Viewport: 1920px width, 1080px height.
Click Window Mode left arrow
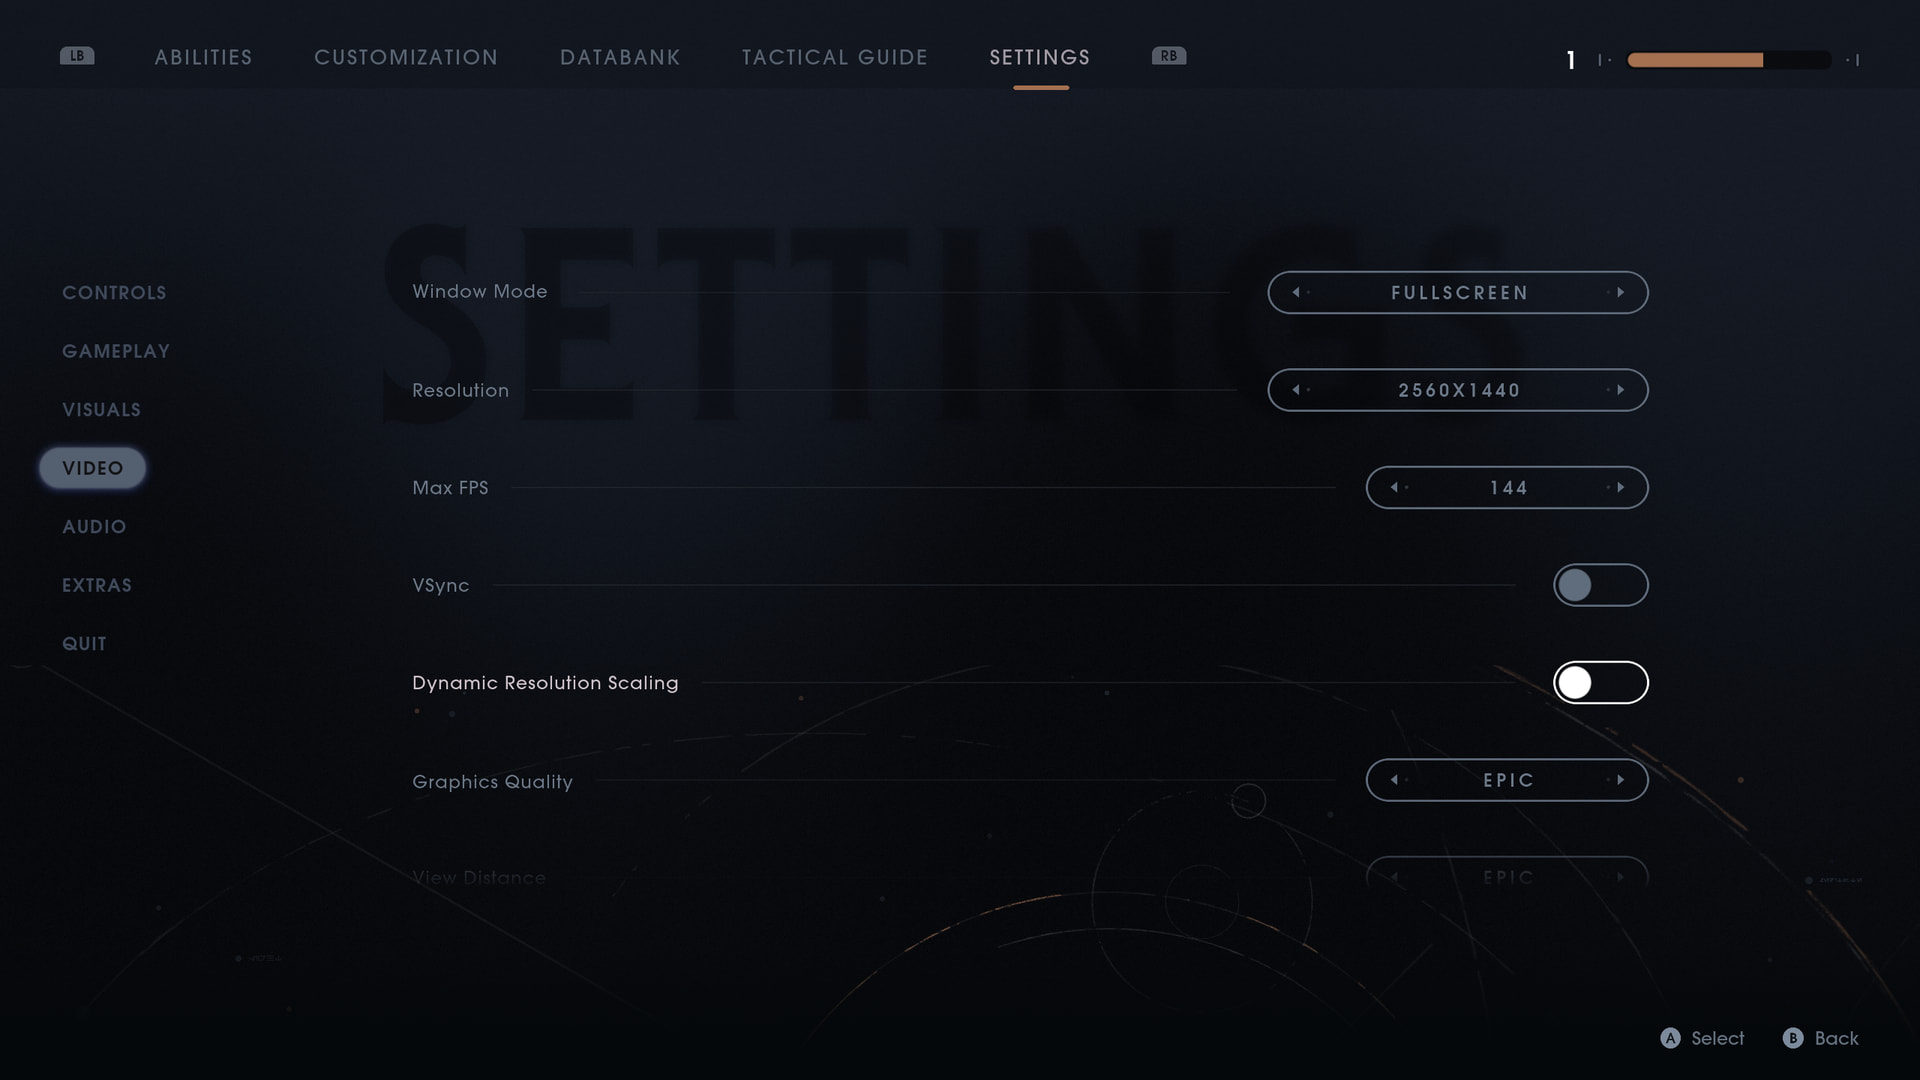[1296, 292]
